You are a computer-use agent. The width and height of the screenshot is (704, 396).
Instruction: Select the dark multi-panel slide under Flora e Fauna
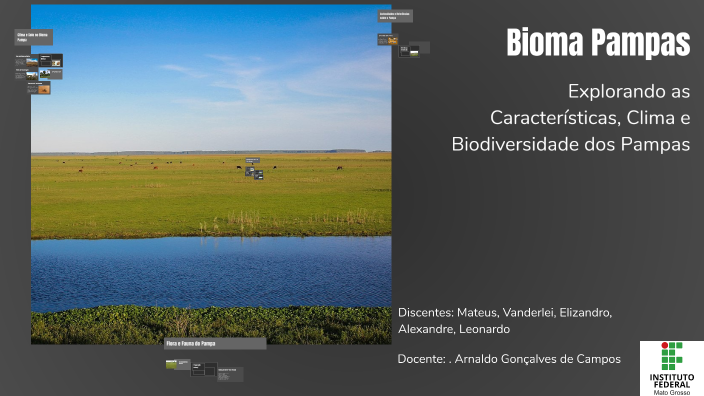[x=204, y=369]
